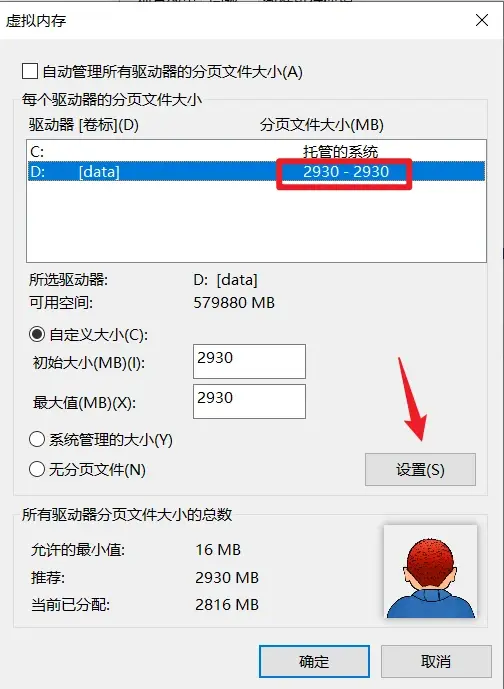The height and width of the screenshot is (689, 504).
Task: Select 无分页文件(N) radio option
Action: [x=37, y=469]
